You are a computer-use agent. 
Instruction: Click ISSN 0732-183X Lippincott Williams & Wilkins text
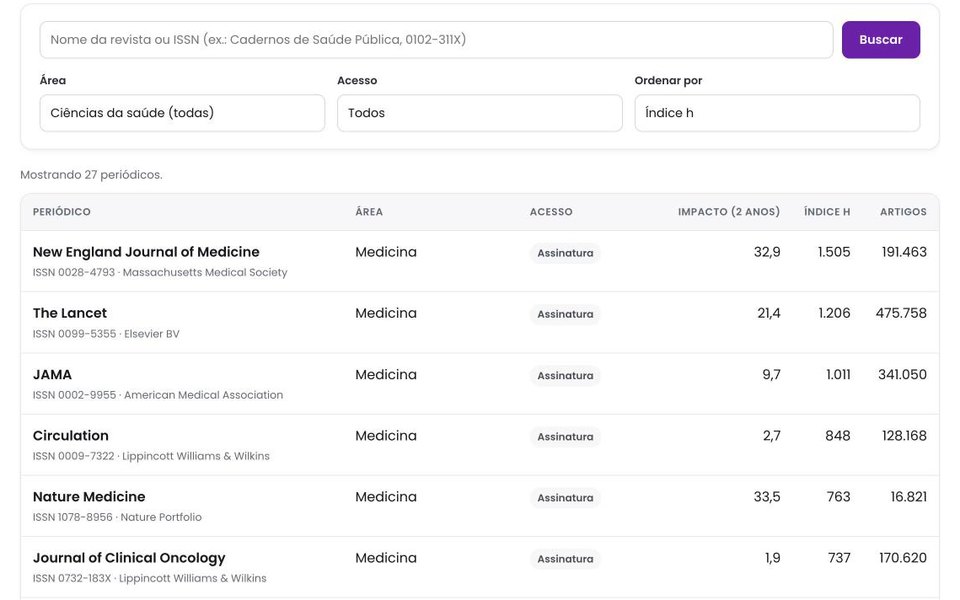pyautogui.click(x=149, y=579)
